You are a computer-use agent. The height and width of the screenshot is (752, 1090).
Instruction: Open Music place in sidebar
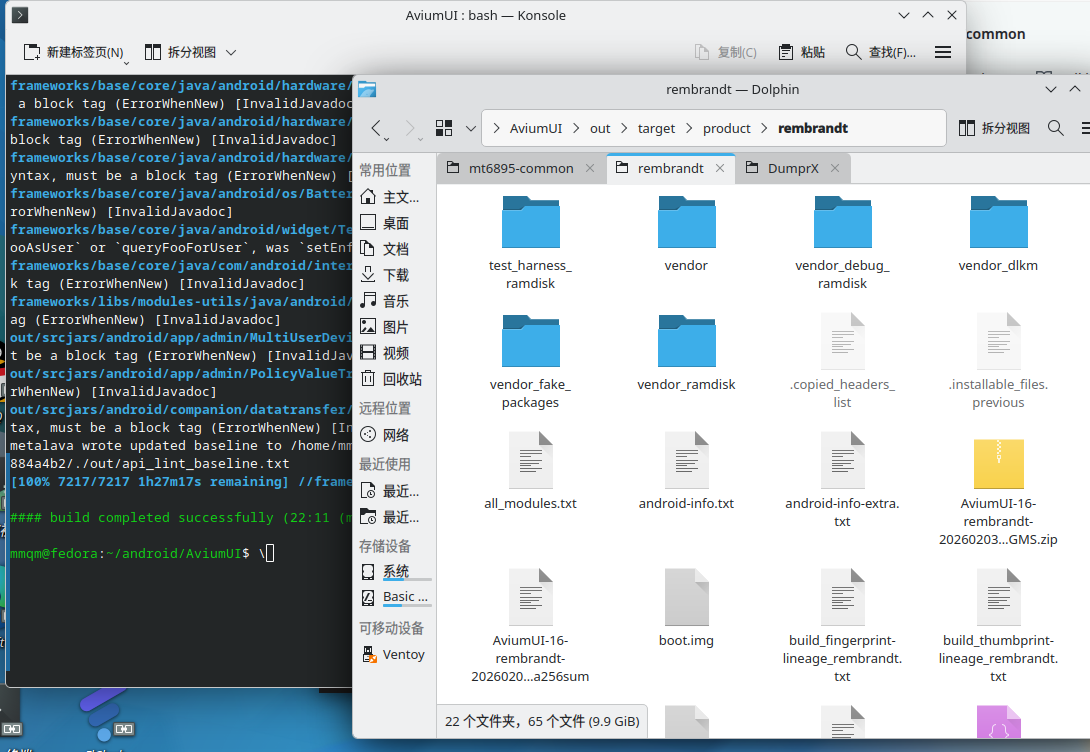[393, 301]
